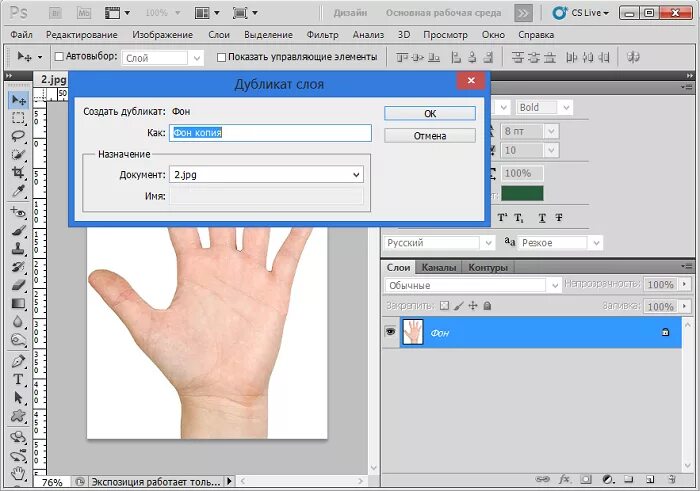The image size is (700, 491).
Task: Select the Eraser tool
Action: point(18,285)
